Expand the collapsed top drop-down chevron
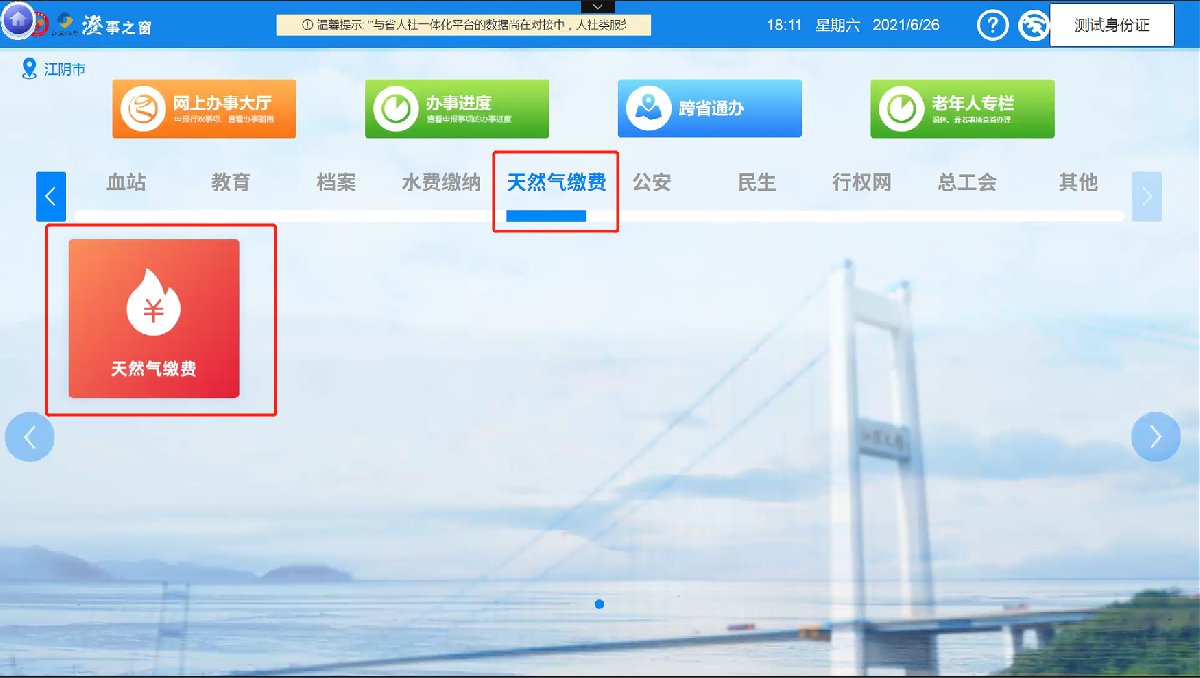The height and width of the screenshot is (678, 1200). (x=597, y=7)
